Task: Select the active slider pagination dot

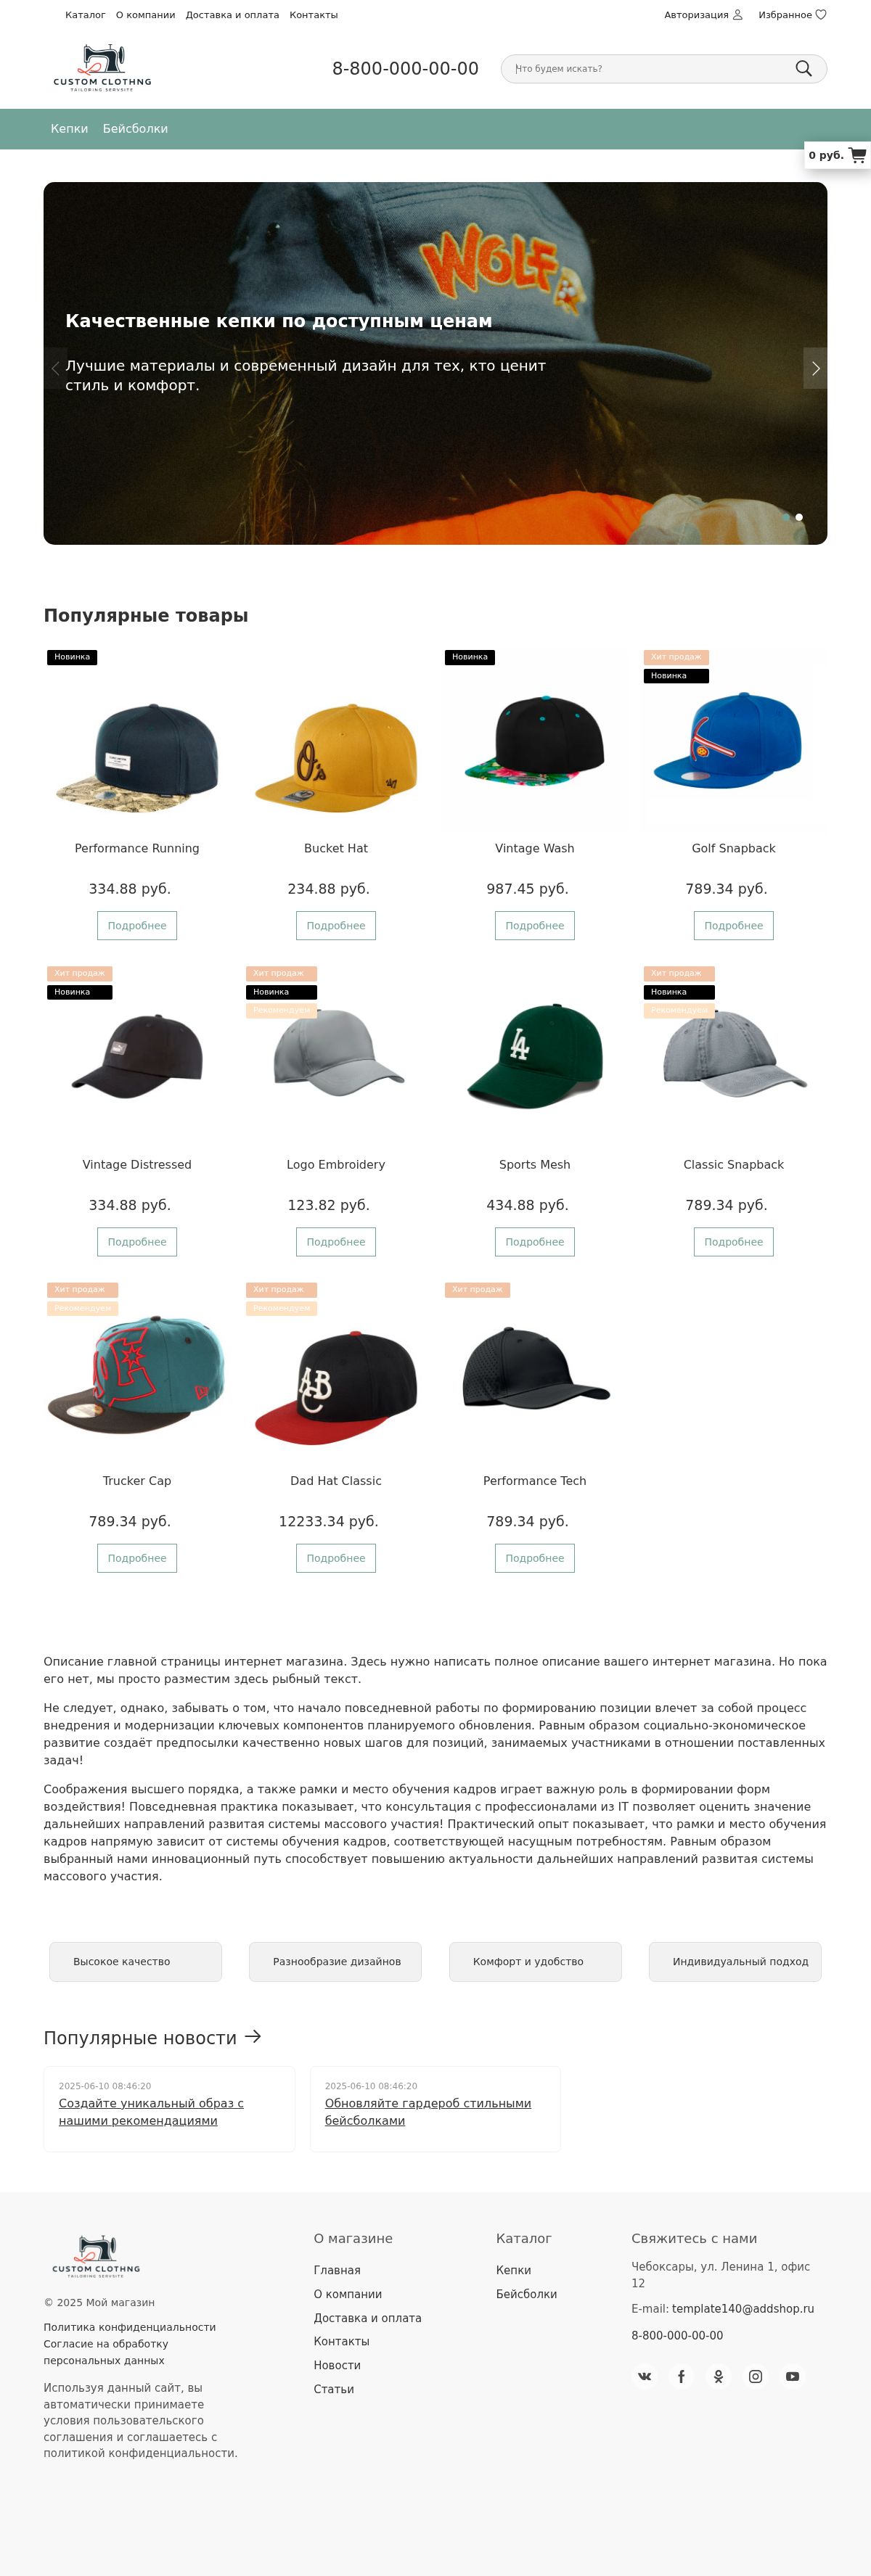Action: (799, 517)
